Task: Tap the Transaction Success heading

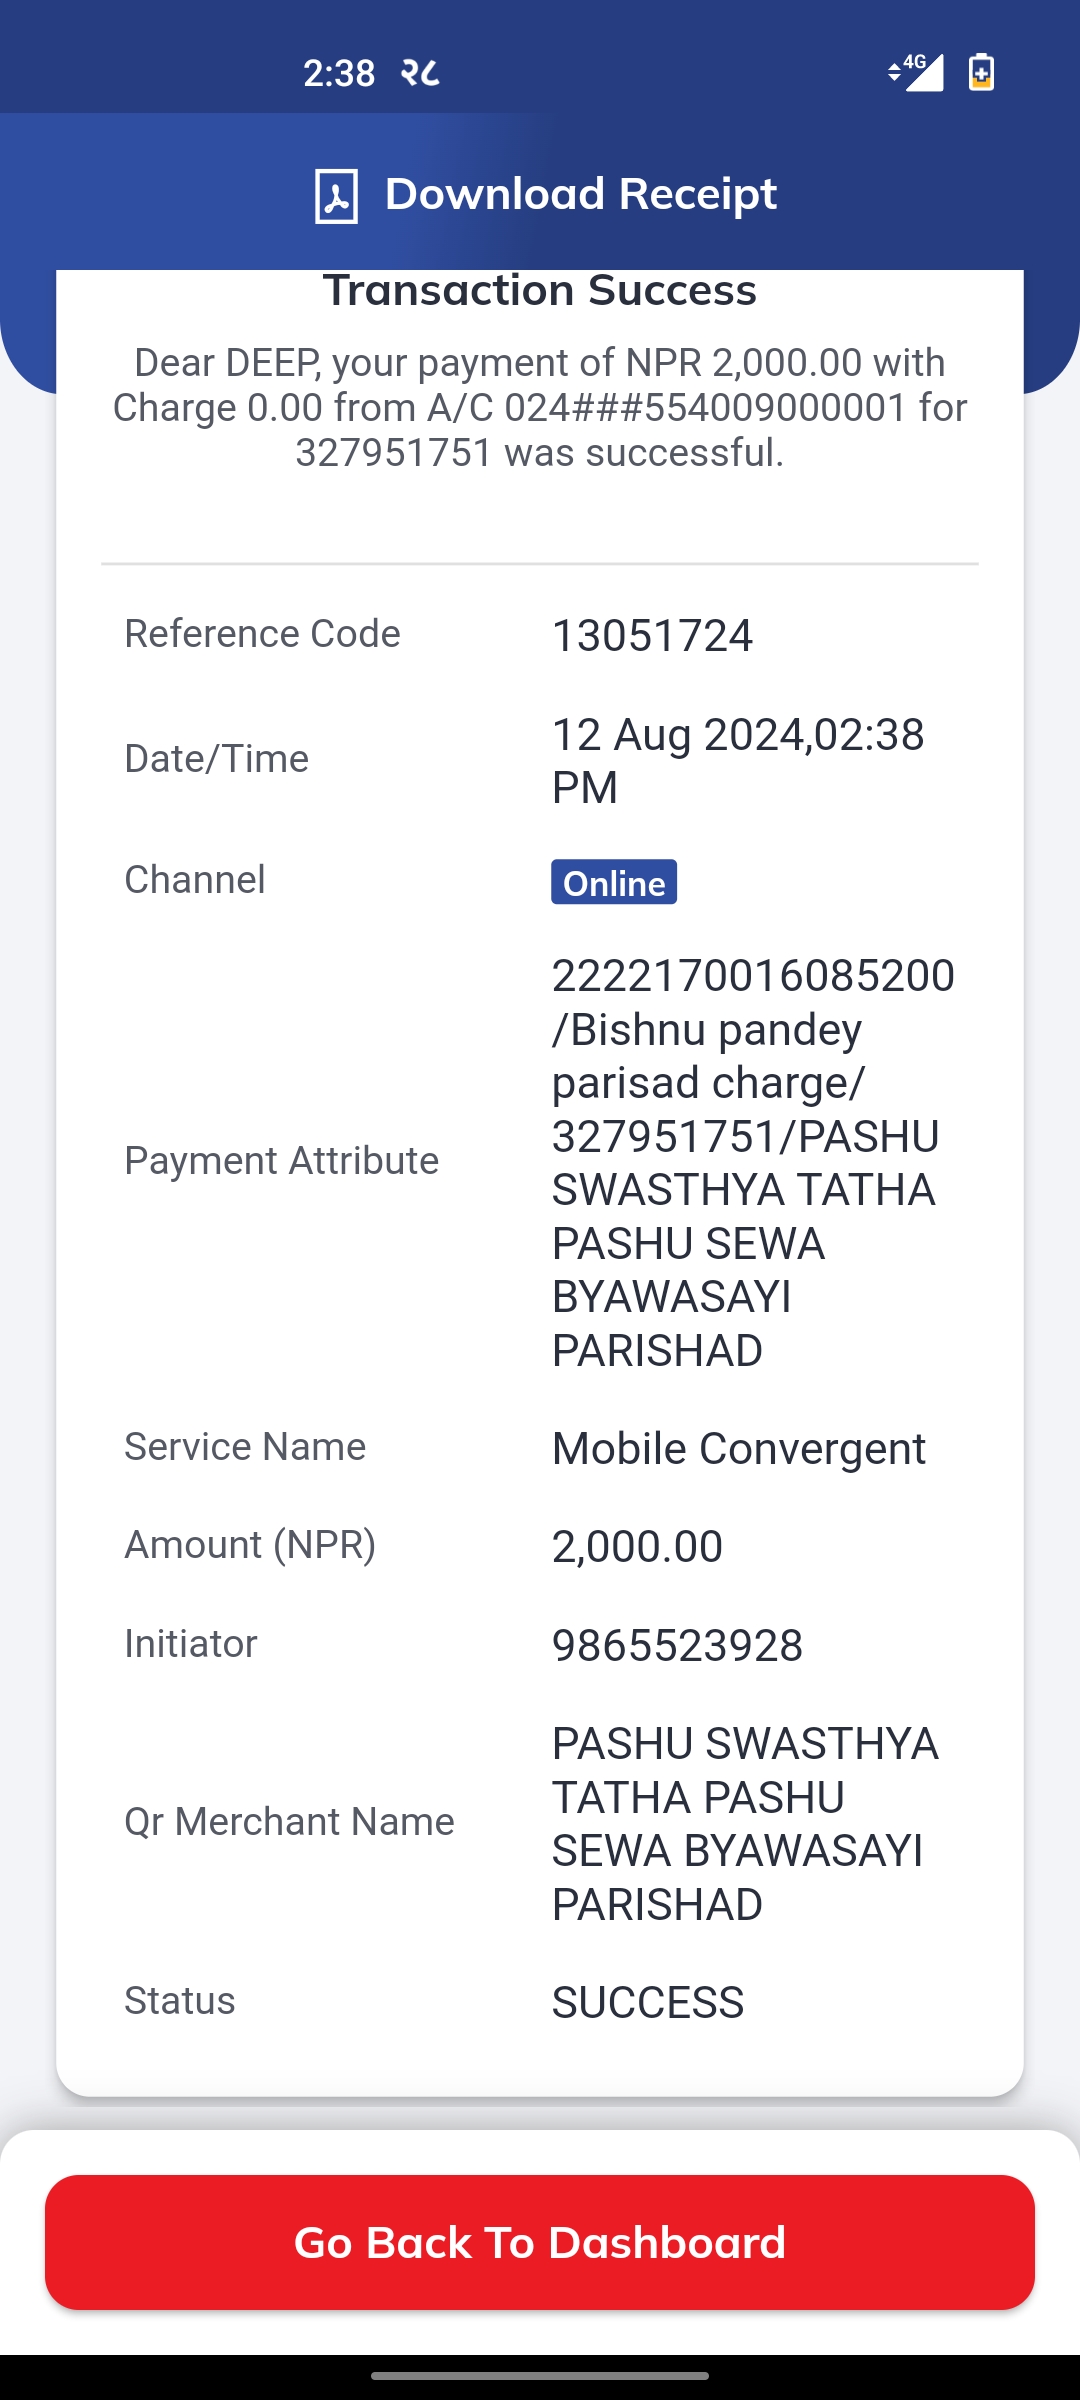Action: 540,291
